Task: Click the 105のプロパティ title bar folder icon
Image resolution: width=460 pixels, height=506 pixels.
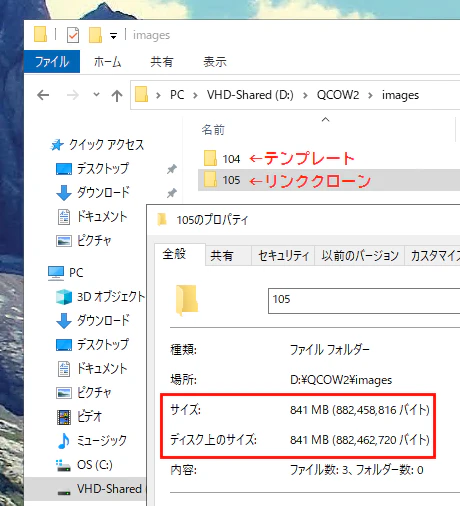Action: point(162,219)
